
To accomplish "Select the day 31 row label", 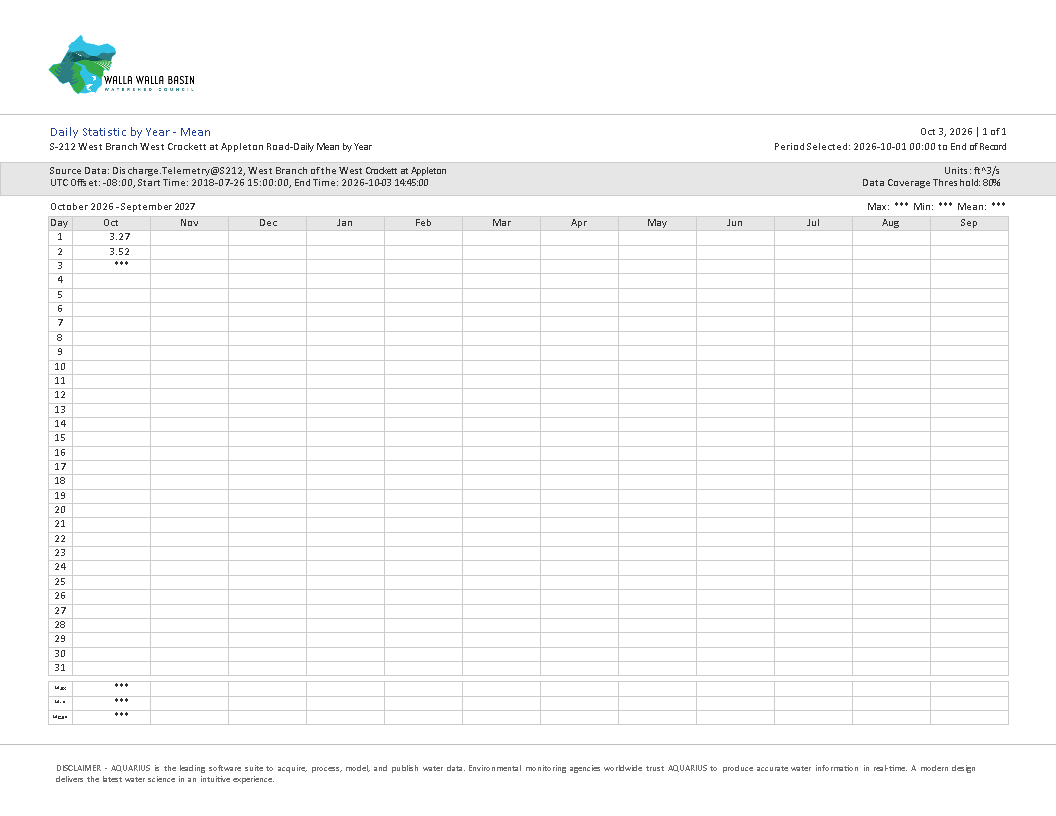I will point(60,668).
